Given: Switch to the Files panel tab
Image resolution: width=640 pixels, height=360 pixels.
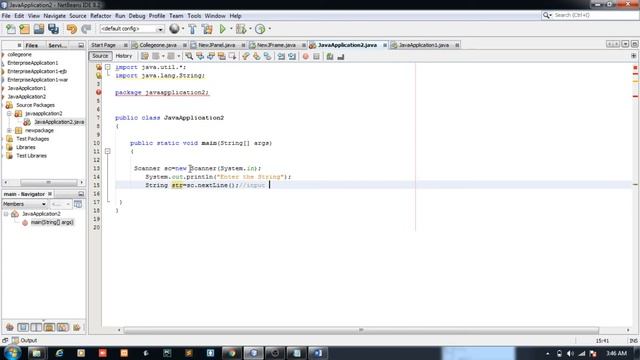Looking at the screenshot, I should point(31,45).
